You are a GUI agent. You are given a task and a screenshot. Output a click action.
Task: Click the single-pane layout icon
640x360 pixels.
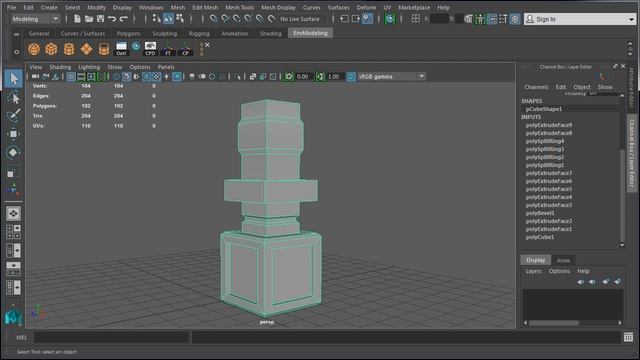point(13,213)
